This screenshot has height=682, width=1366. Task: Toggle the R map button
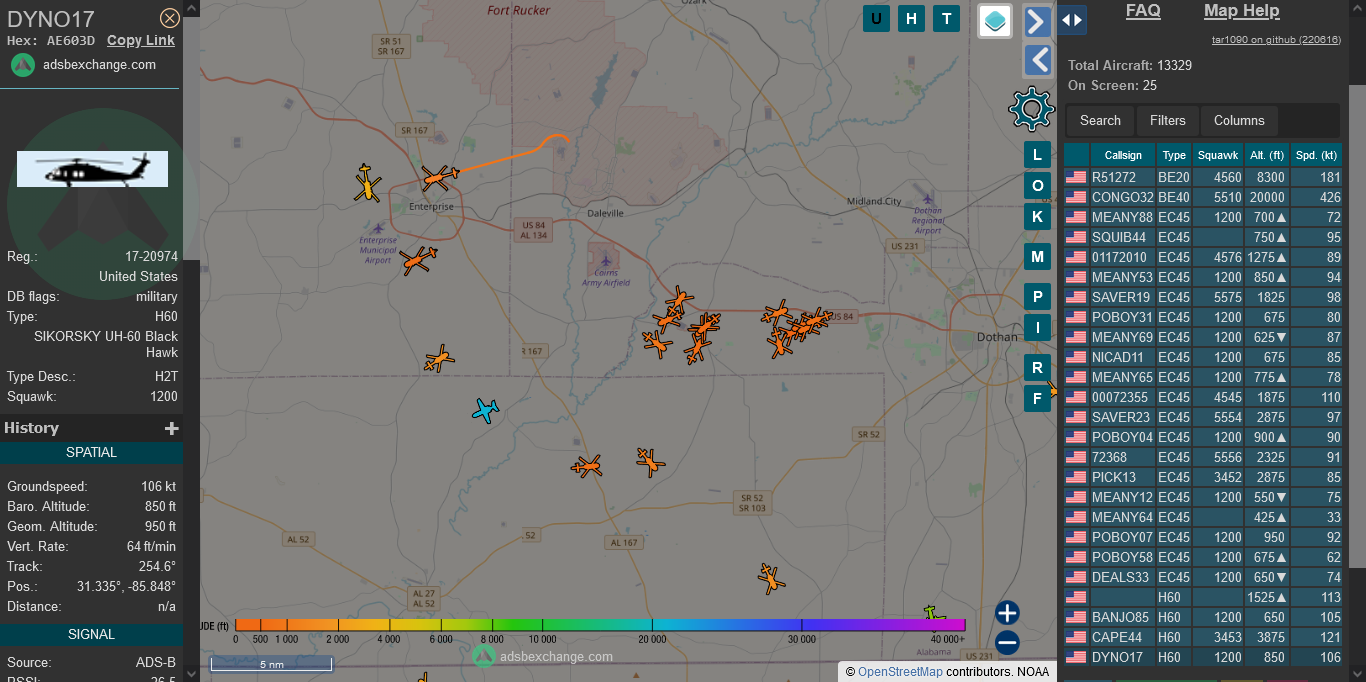(1038, 368)
